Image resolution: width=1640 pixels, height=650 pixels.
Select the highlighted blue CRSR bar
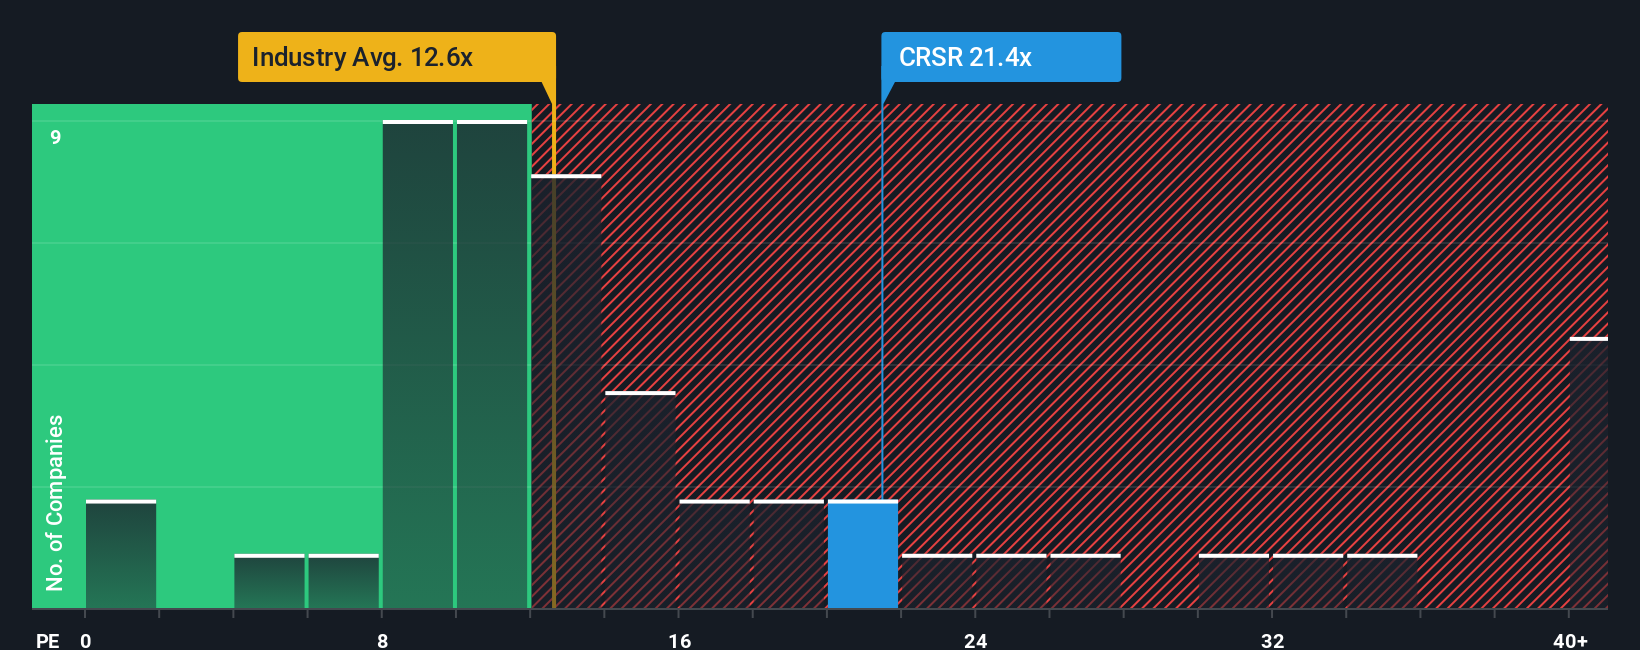coord(862,554)
